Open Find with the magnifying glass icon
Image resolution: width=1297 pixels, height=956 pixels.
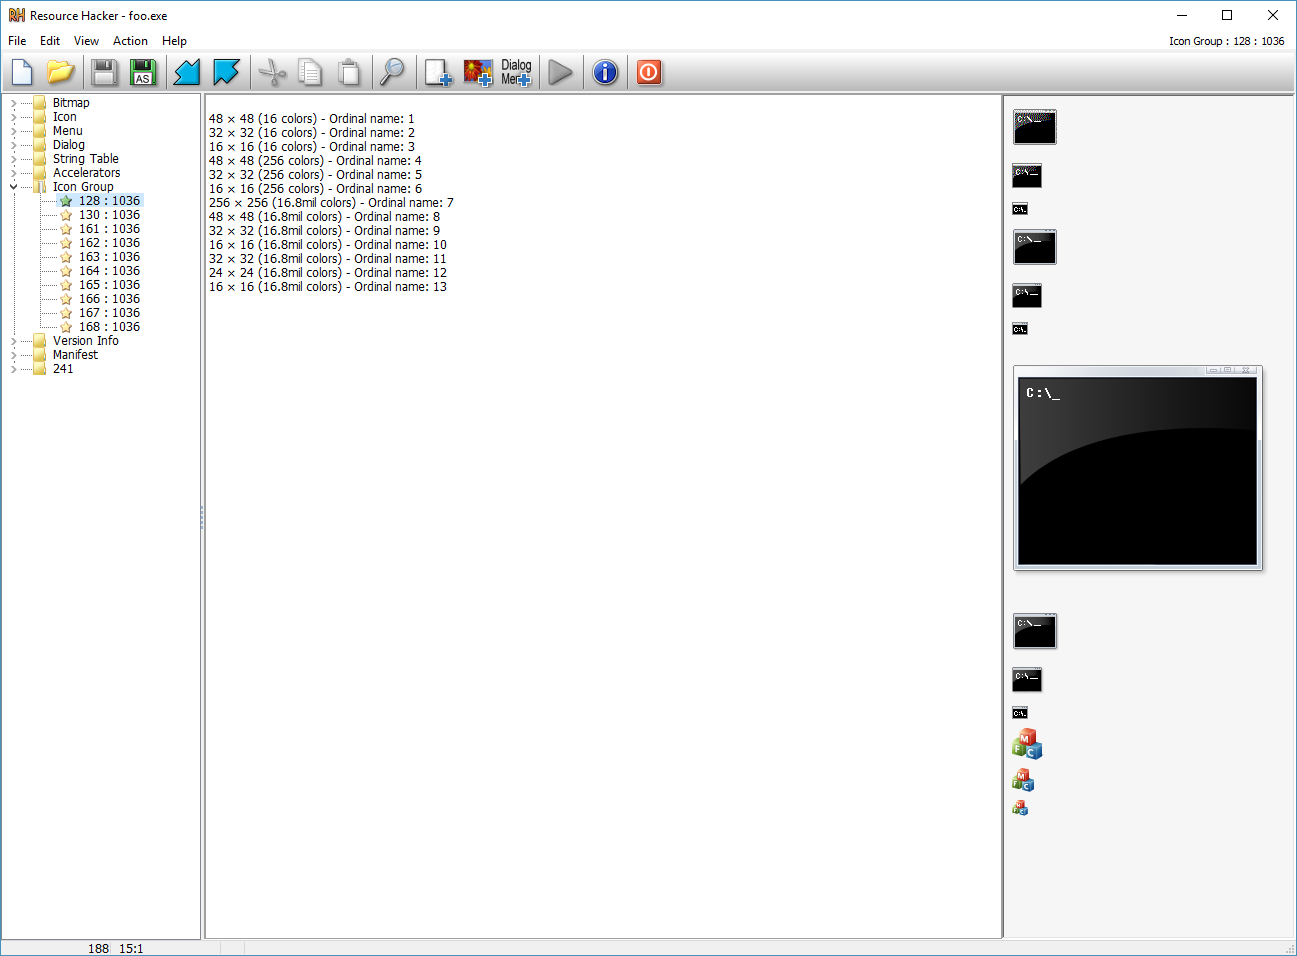393,72
